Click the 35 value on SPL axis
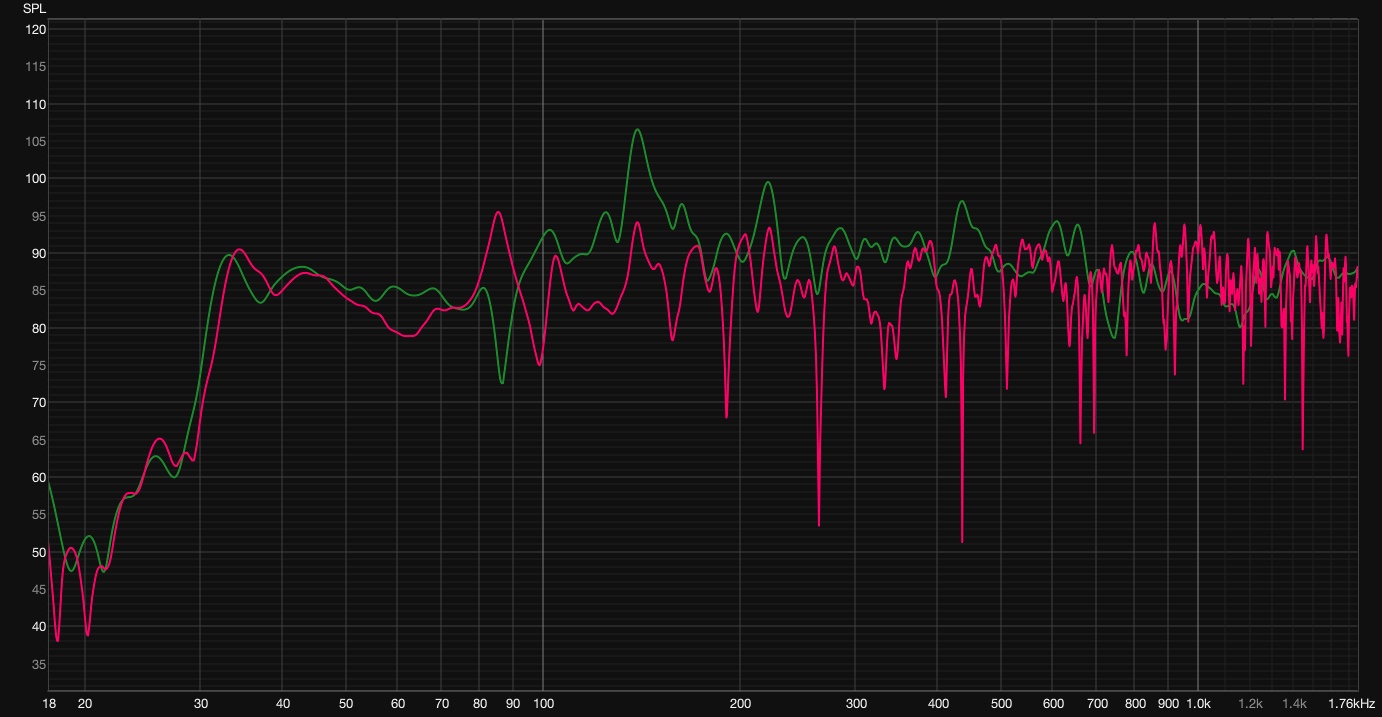Screen dimensions: 1382x717 36,665
